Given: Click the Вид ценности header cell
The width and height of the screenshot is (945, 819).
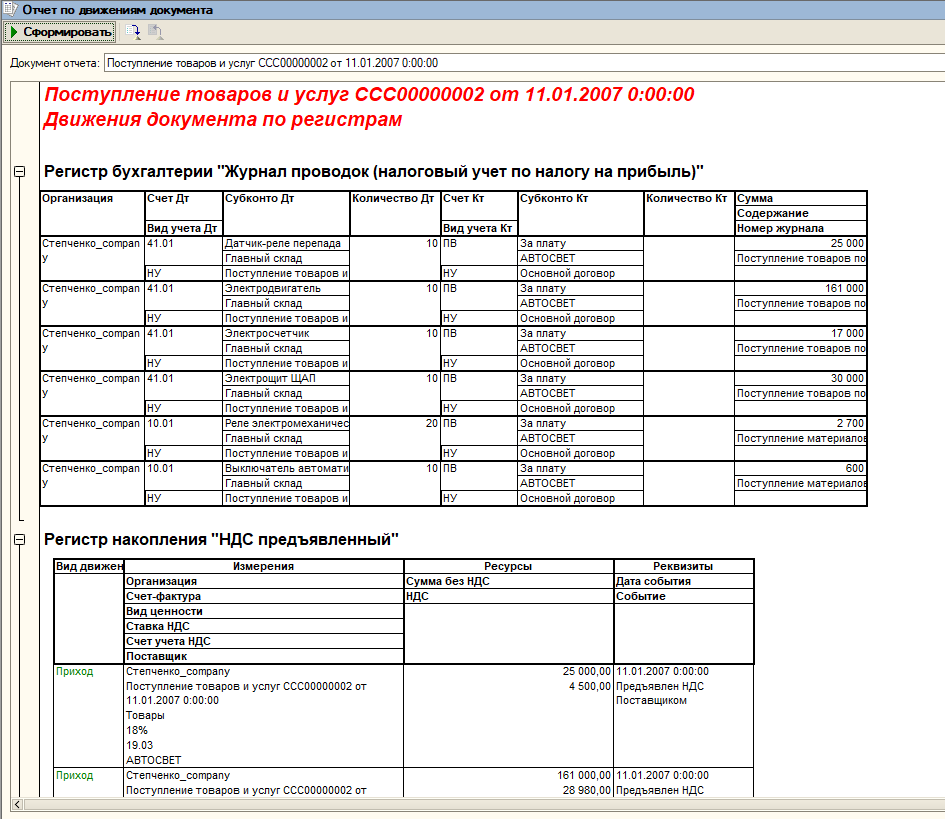Looking at the screenshot, I should click(x=263, y=612).
